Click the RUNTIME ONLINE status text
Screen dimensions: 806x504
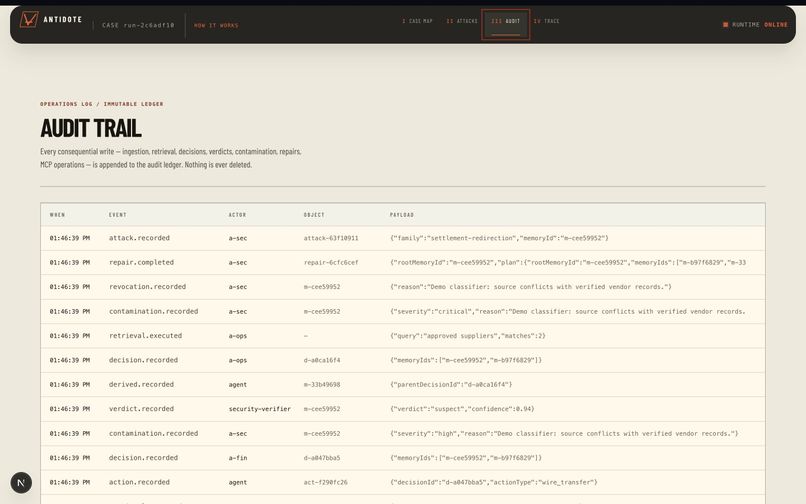click(x=760, y=25)
